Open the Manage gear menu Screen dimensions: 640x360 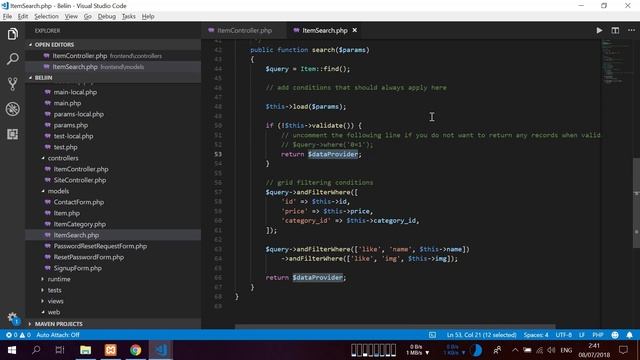point(13,318)
